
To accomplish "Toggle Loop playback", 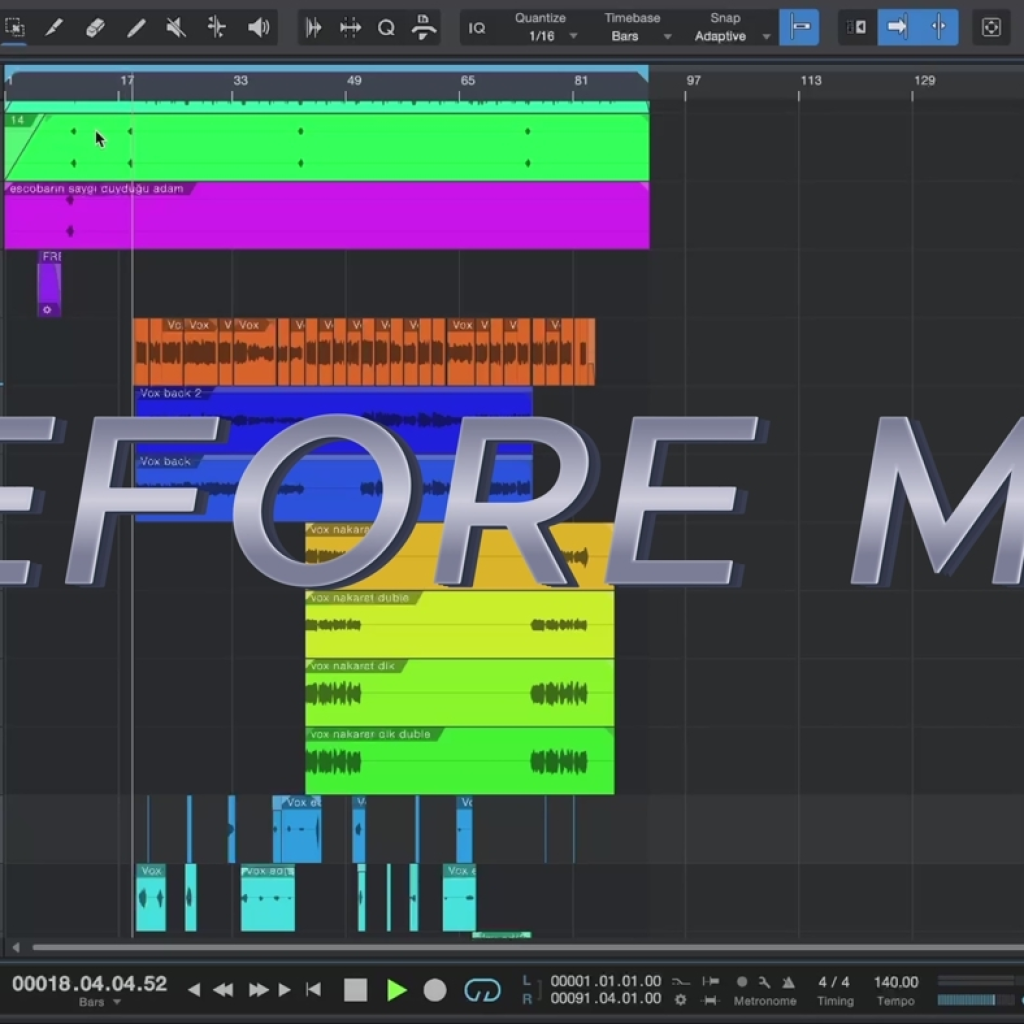I will tap(483, 990).
